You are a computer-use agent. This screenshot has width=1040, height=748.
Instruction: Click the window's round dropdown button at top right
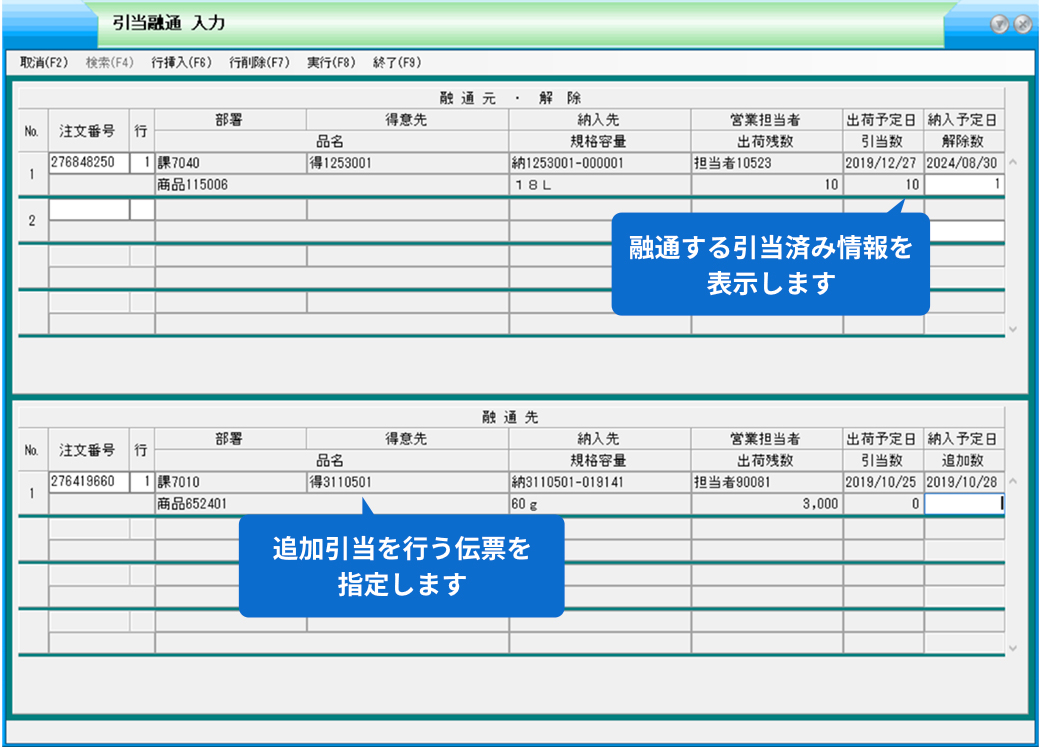[999, 25]
